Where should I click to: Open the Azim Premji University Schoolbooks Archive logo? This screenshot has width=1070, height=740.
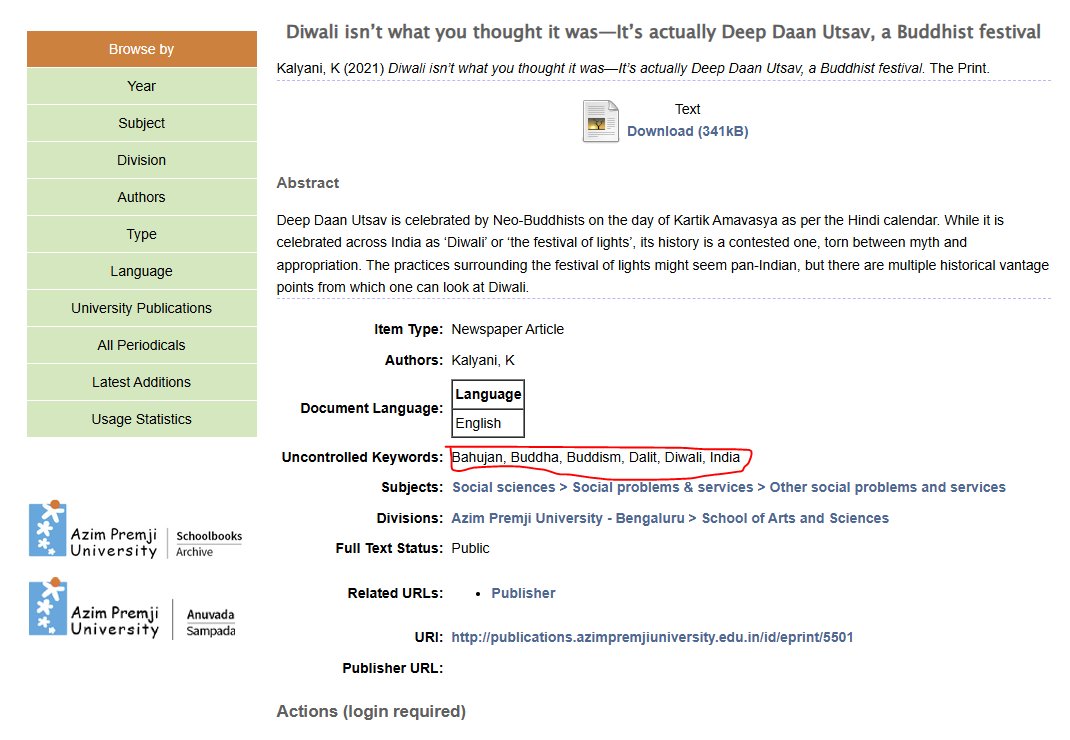pyautogui.click(x=136, y=529)
